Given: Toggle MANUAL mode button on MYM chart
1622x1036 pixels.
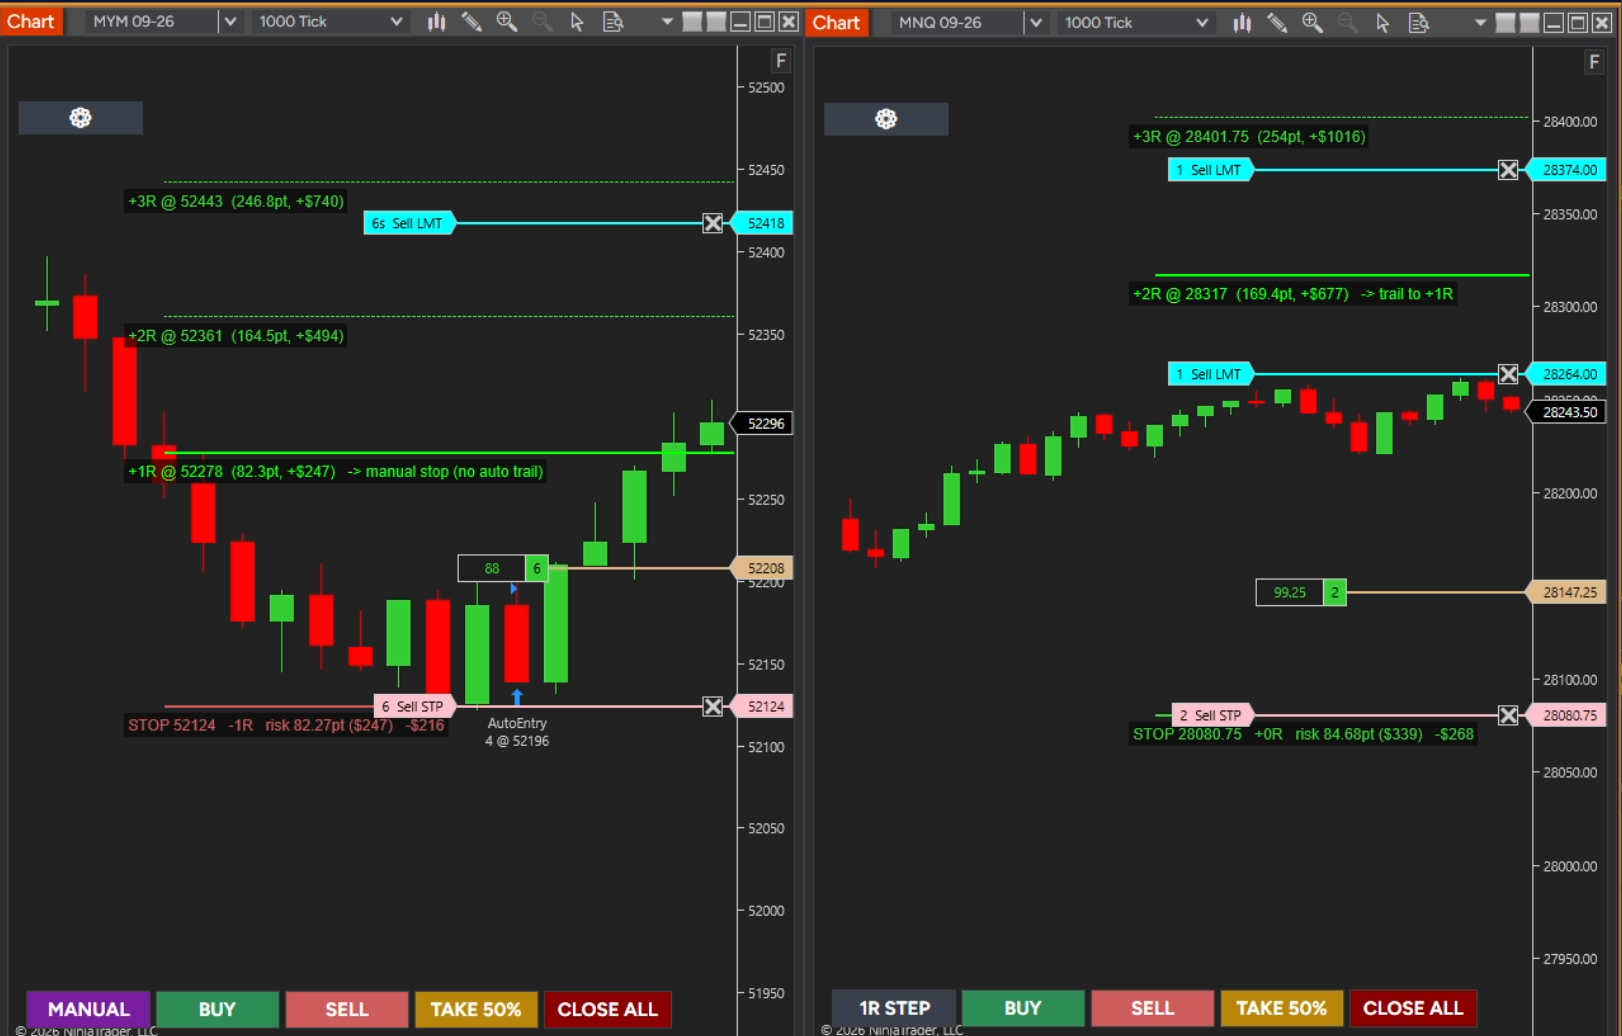Looking at the screenshot, I should coord(88,1009).
